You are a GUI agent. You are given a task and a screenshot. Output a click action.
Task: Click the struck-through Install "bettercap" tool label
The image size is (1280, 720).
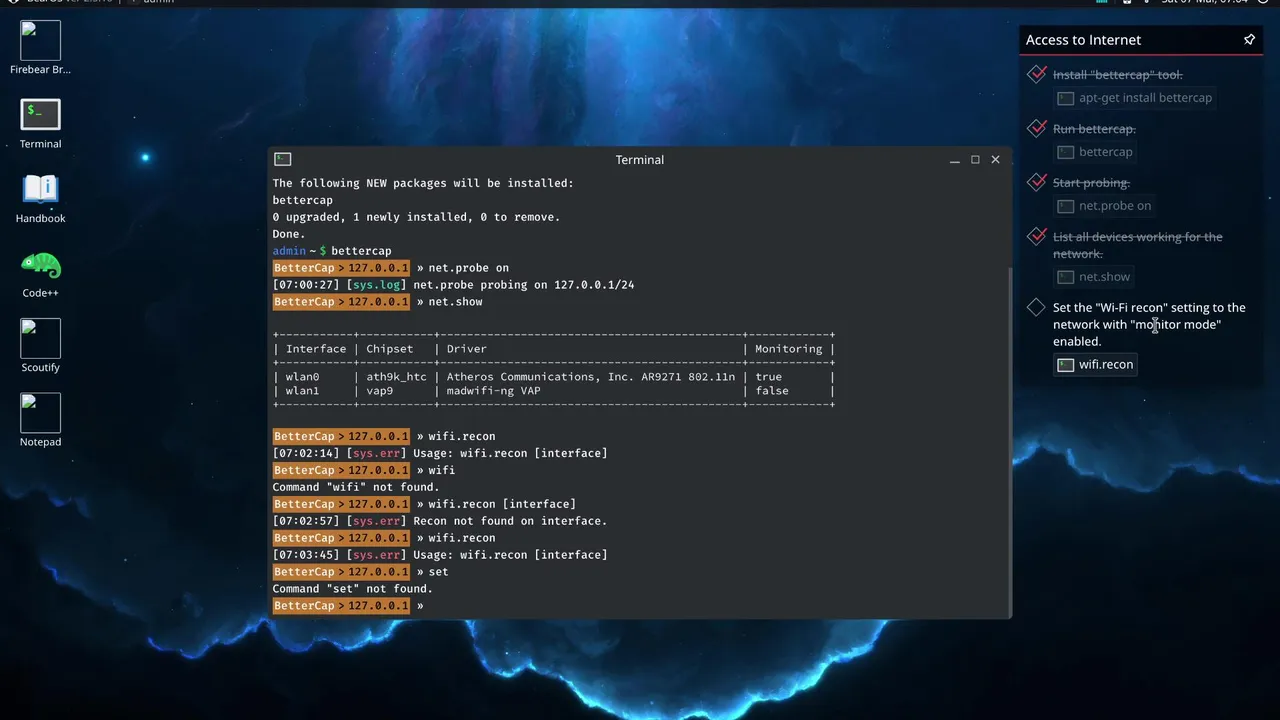point(1117,75)
